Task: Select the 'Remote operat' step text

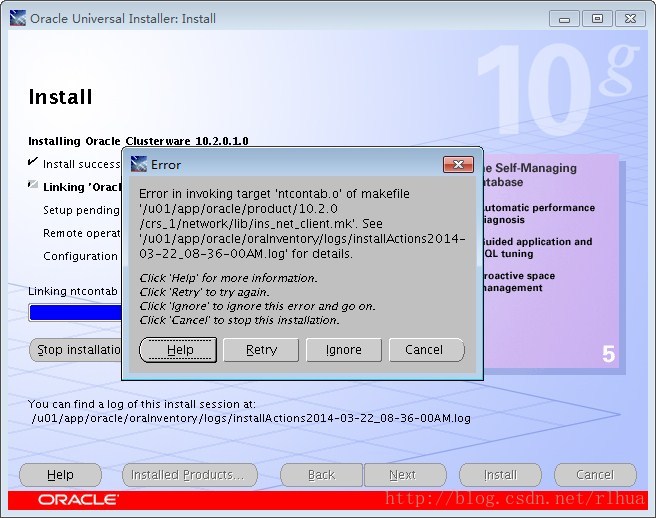Action: coord(82,233)
